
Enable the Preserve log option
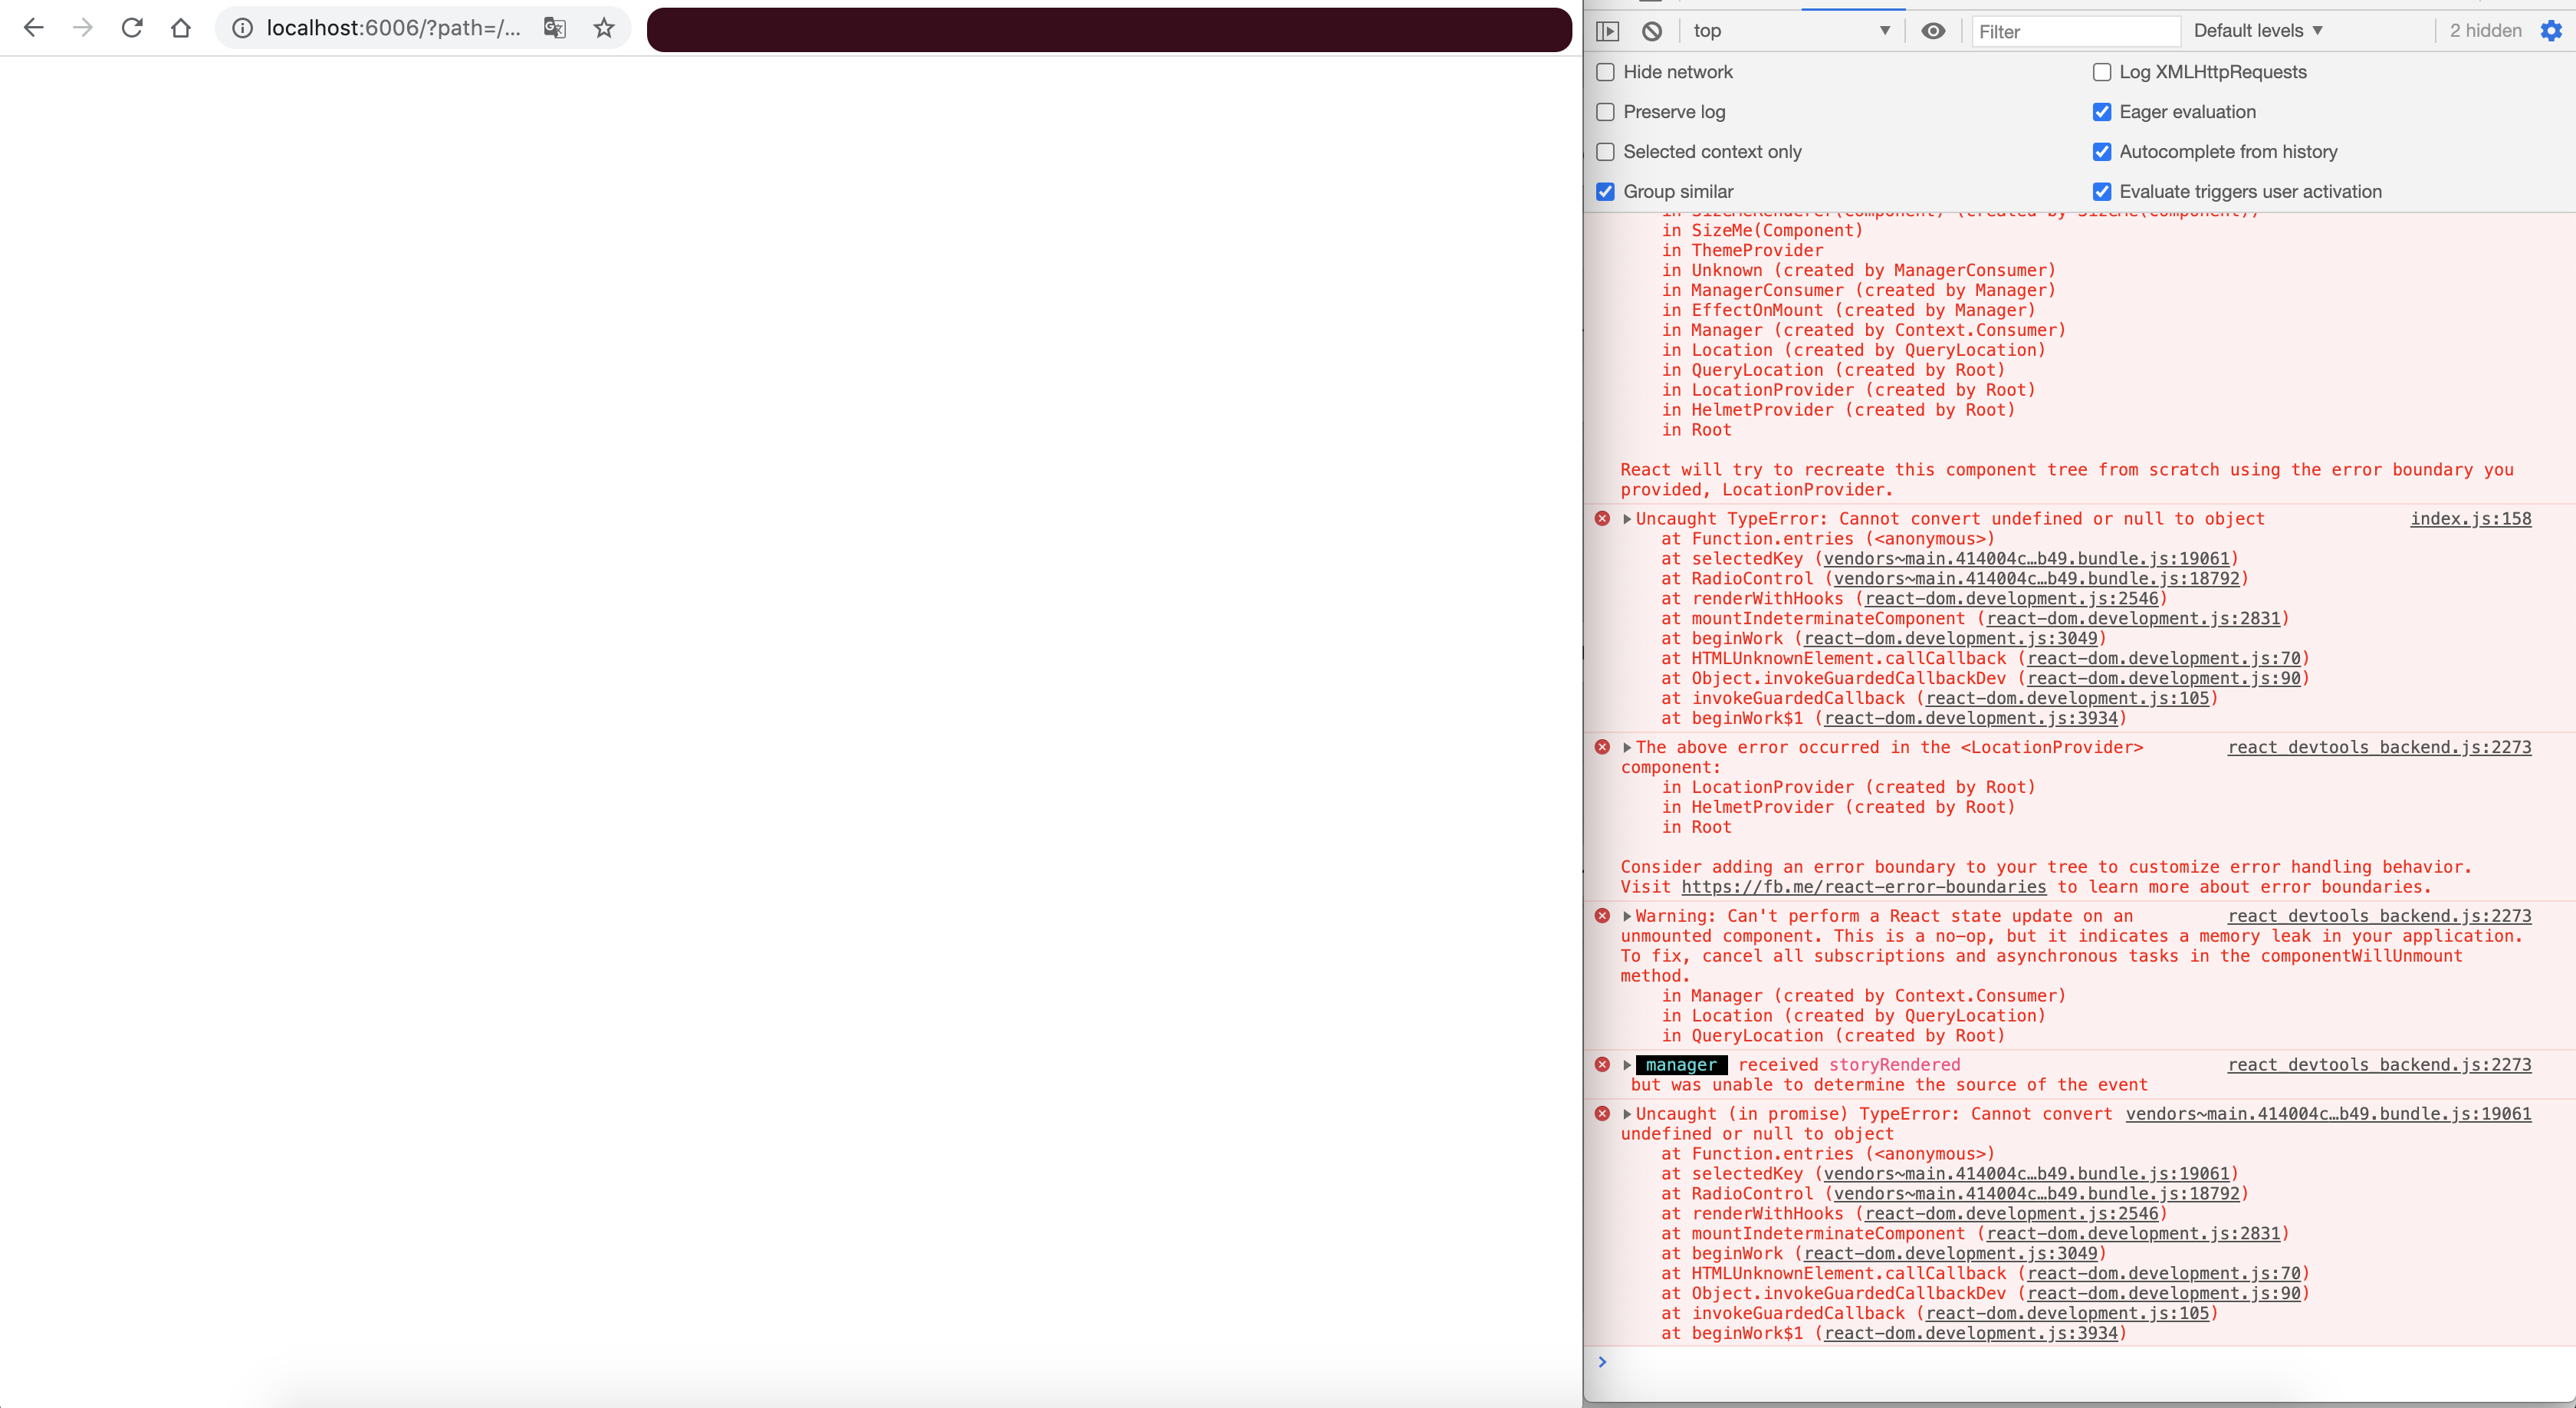1606,112
